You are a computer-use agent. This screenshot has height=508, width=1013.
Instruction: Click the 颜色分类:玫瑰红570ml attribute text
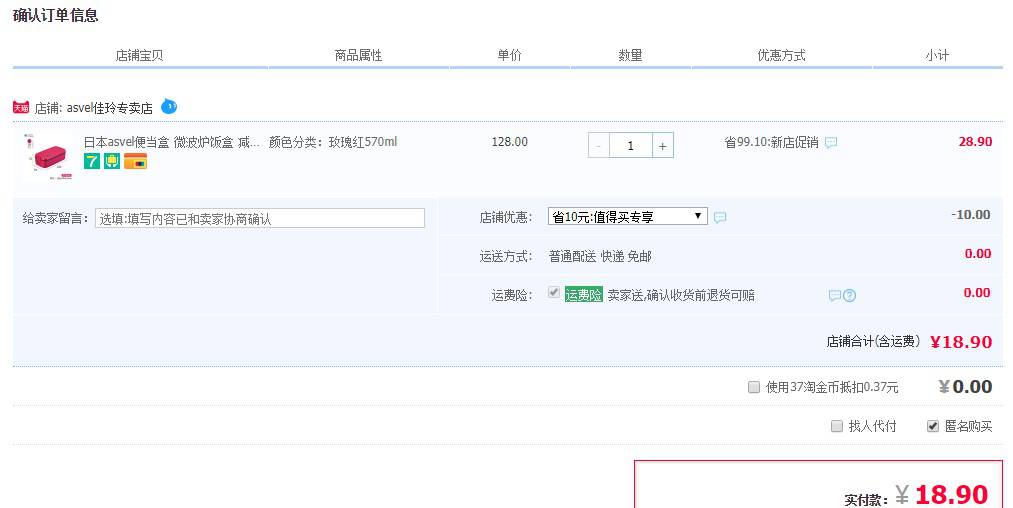click(333, 142)
